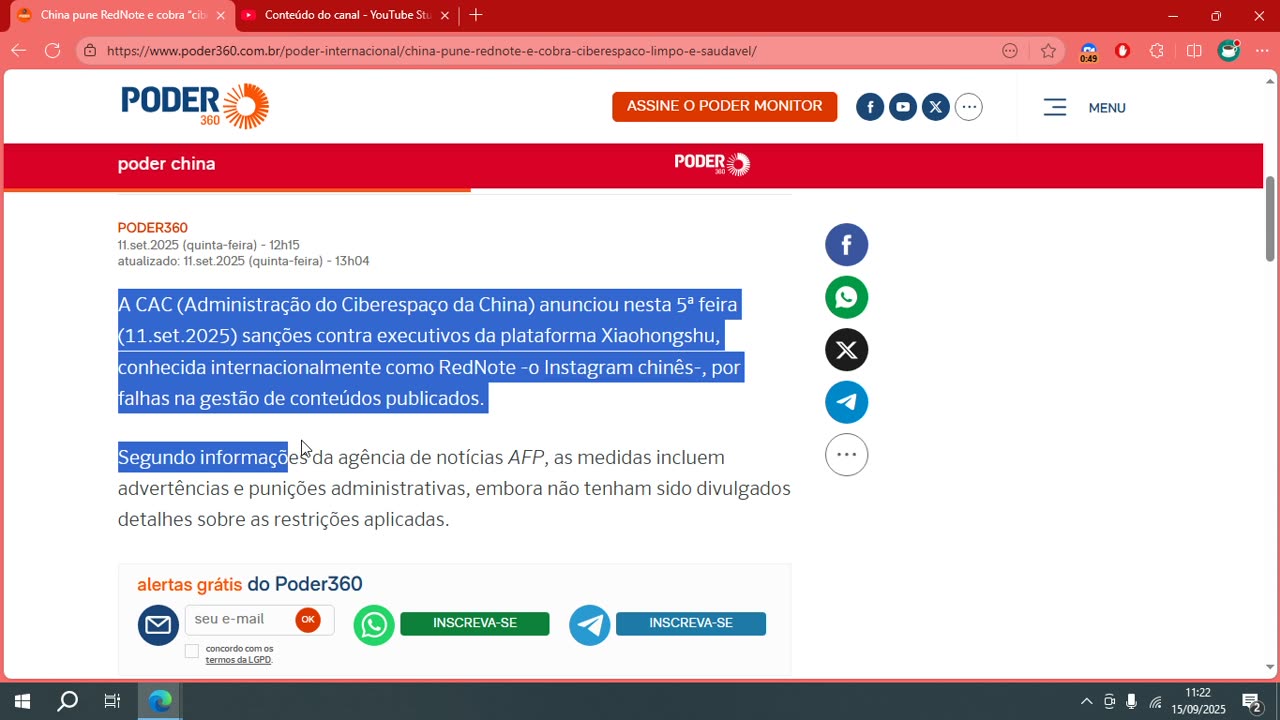This screenshot has height=720, width=1280.
Task: Click the PODER360 author link
Action: [x=153, y=228]
